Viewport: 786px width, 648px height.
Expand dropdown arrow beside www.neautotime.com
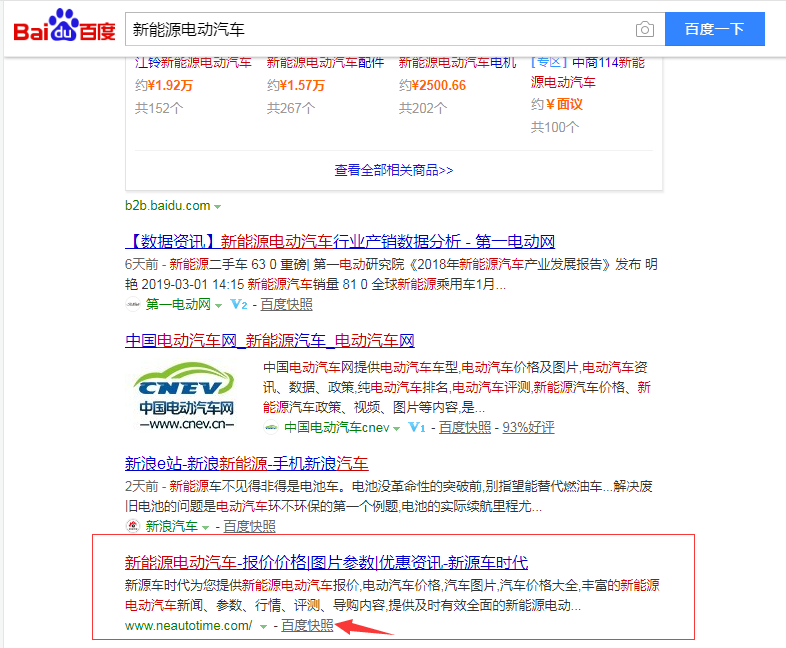[263, 626]
